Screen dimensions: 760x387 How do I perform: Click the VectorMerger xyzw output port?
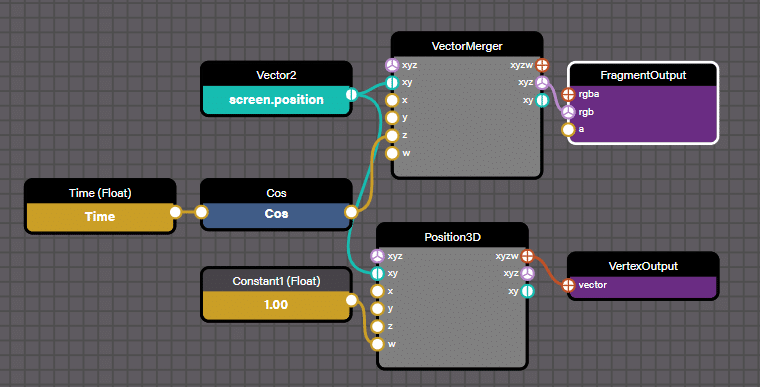(542, 64)
